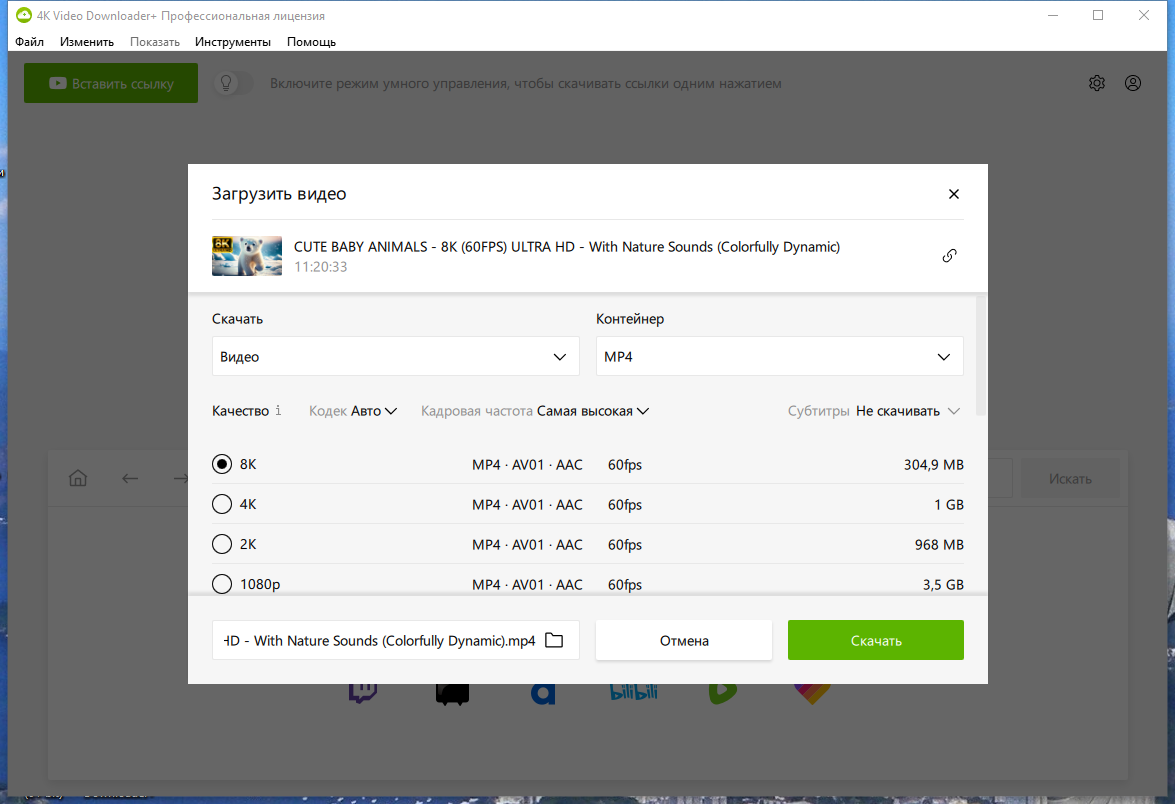This screenshot has width=1175, height=804.
Task: Click the quality info 'i' icon
Action: 278,410
